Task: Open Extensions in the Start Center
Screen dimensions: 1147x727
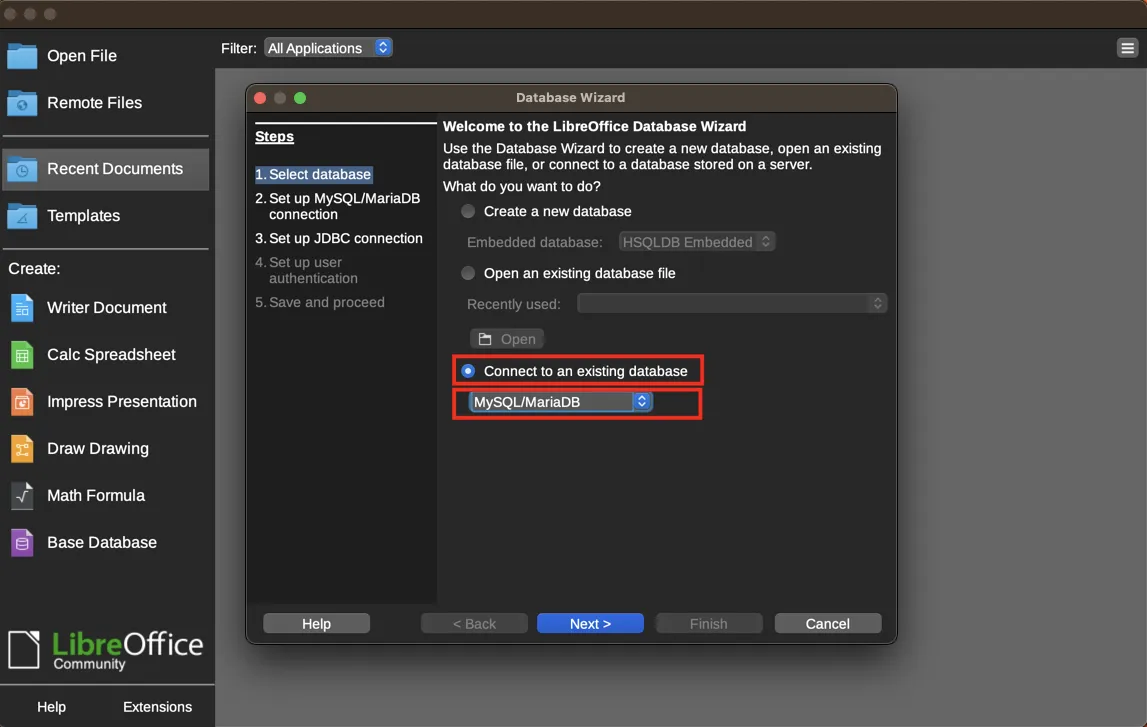Action: pos(157,707)
